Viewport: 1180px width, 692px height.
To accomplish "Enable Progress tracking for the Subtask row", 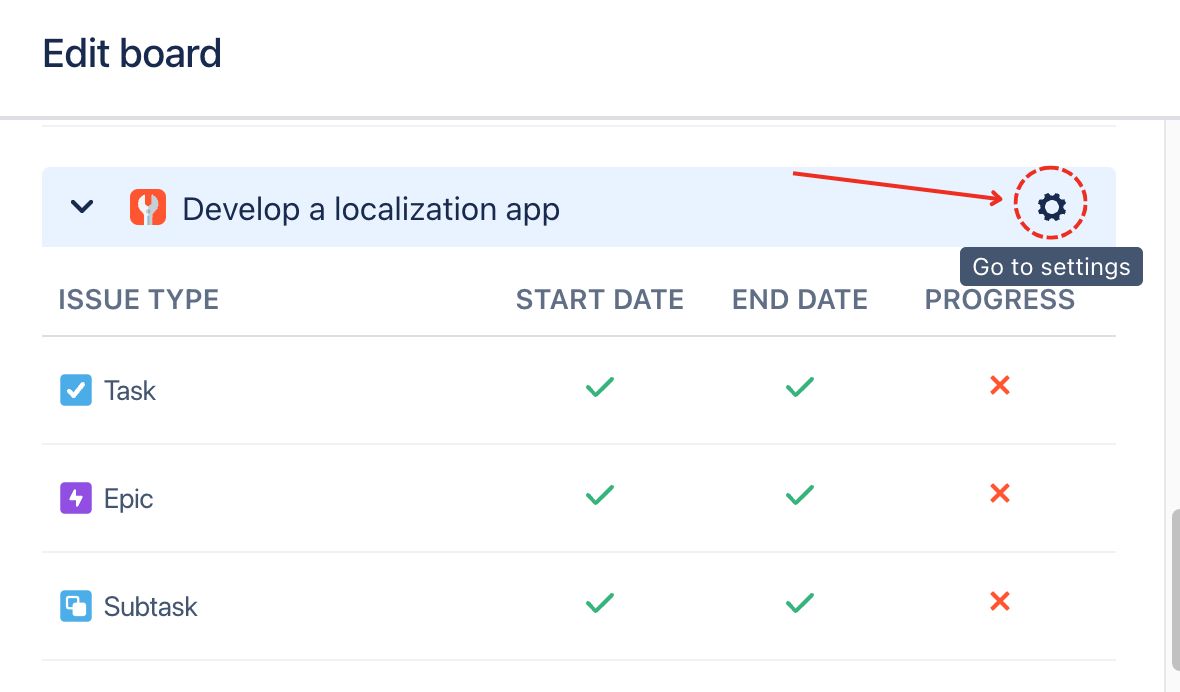I will pos(999,601).
